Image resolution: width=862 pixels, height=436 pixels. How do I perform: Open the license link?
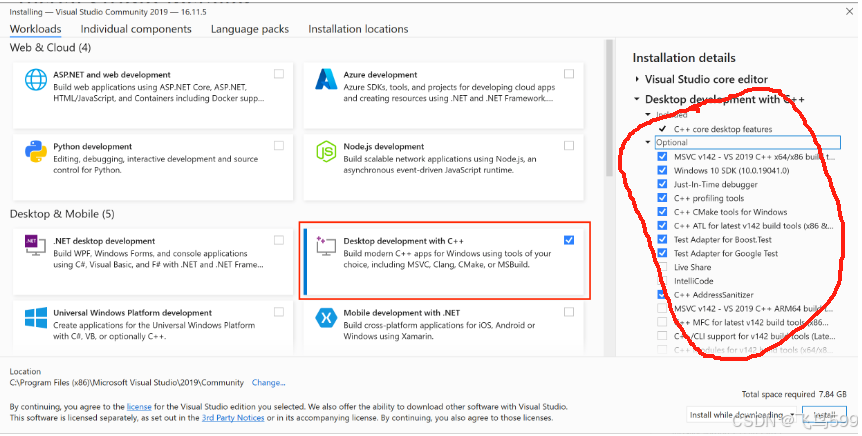[x=139, y=407]
